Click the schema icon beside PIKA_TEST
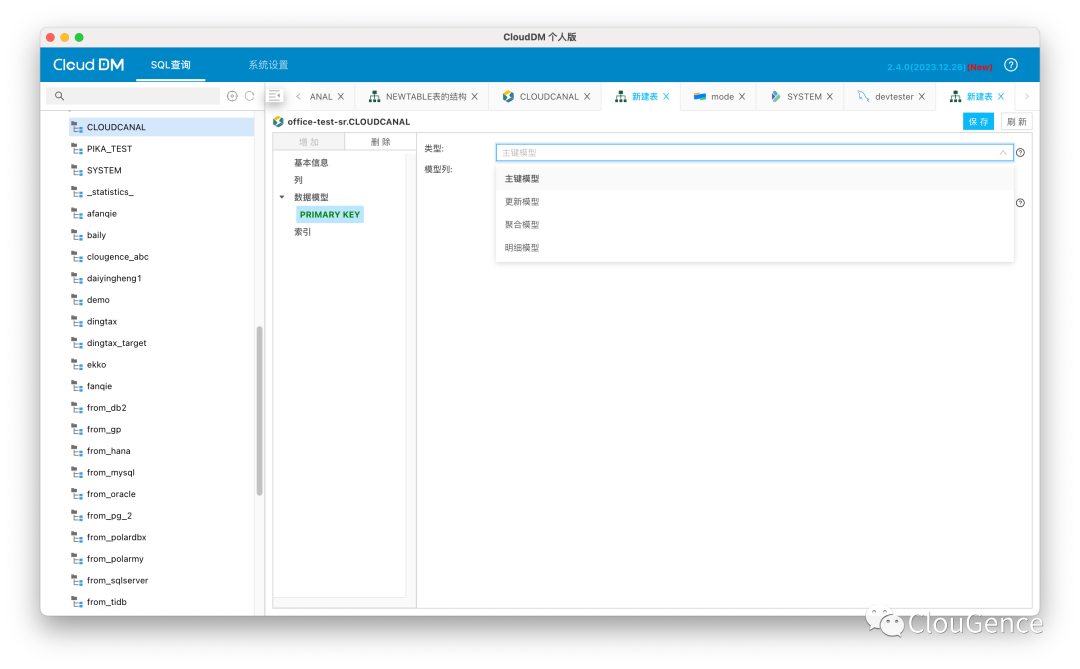The height and width of the screenshot is (669, 1080). 77,149
